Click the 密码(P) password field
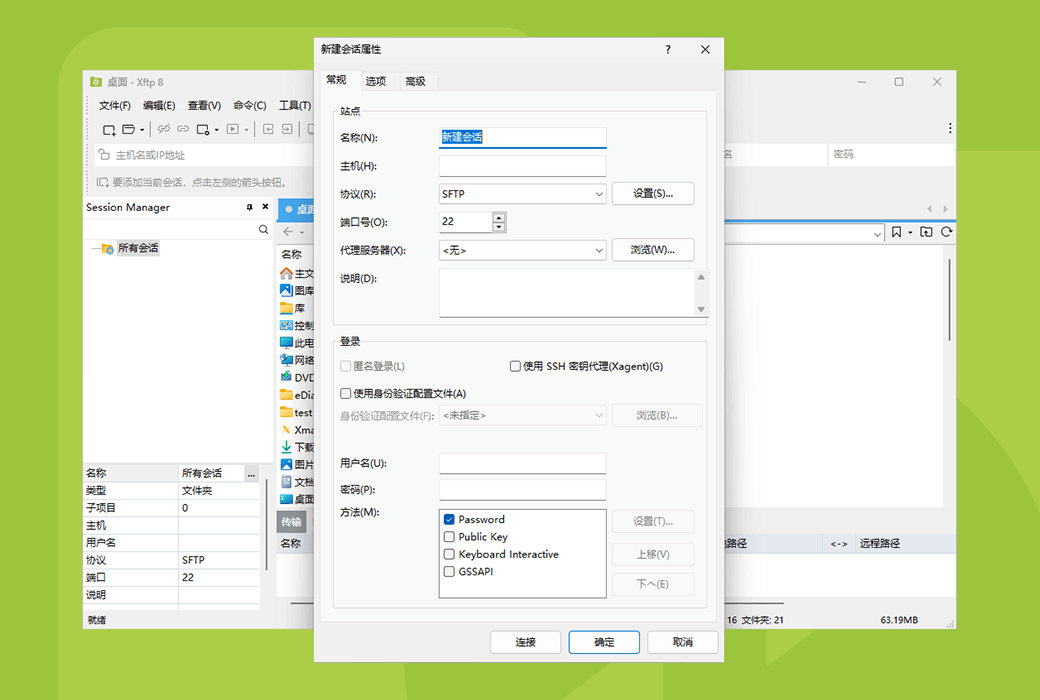 coord(523,490)
